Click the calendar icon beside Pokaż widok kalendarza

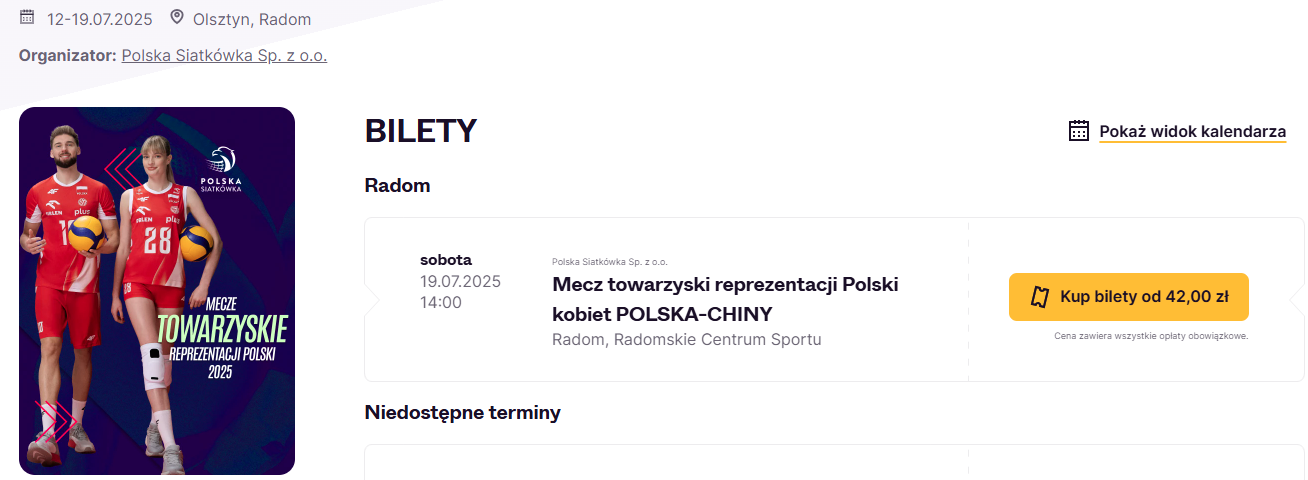pos(1079,130)
